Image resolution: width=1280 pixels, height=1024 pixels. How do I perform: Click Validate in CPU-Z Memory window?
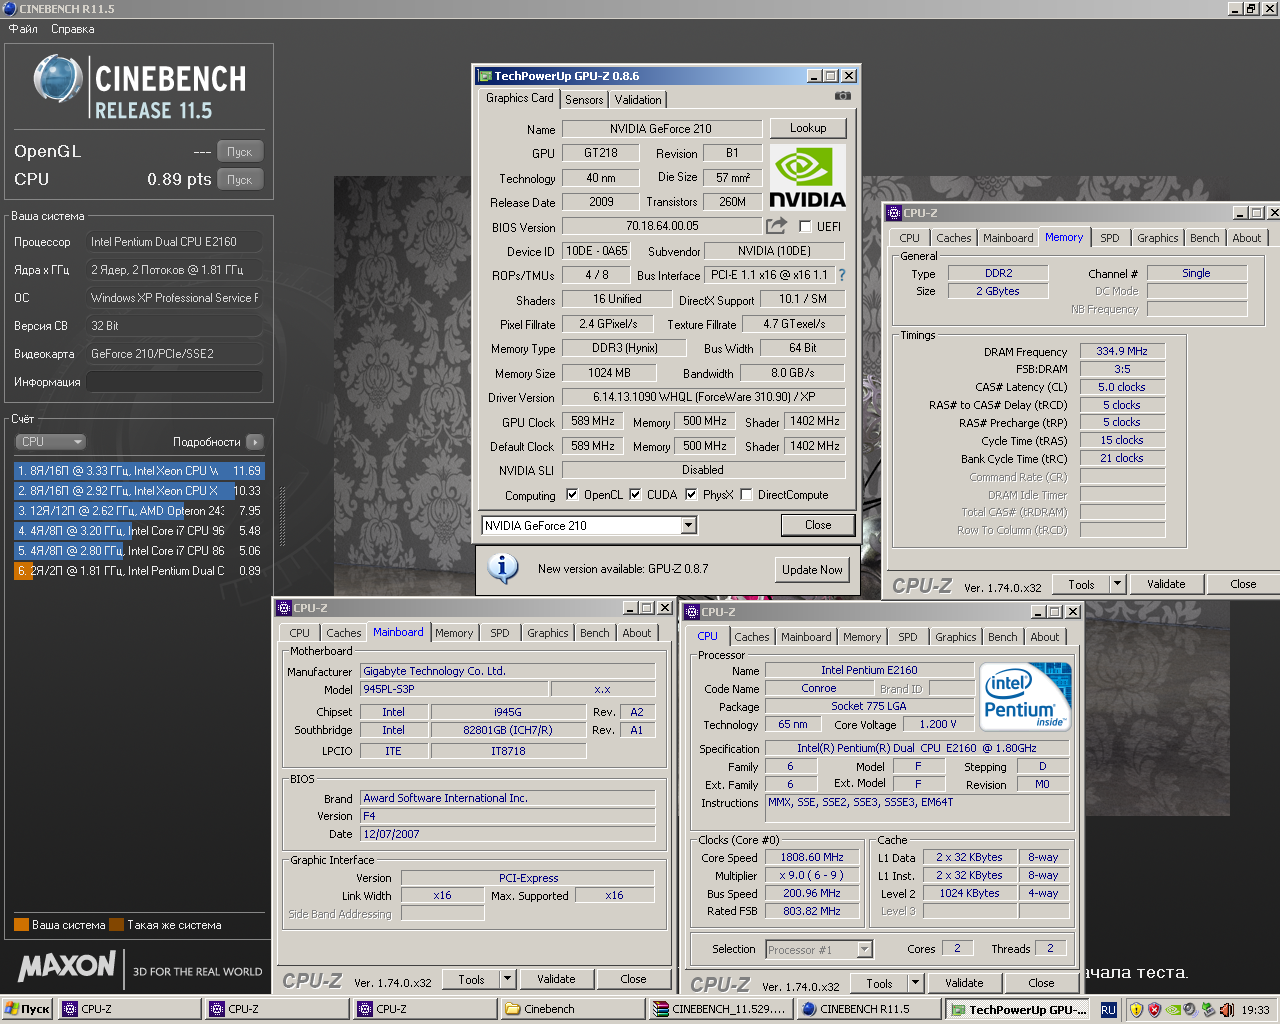(x=1166, y=584)
